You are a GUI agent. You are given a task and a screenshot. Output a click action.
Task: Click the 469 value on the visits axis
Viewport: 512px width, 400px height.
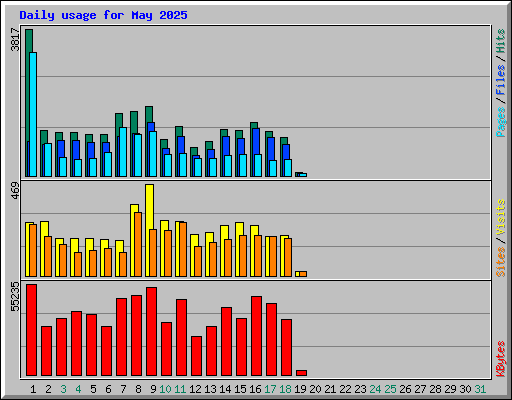pos(15,191)
